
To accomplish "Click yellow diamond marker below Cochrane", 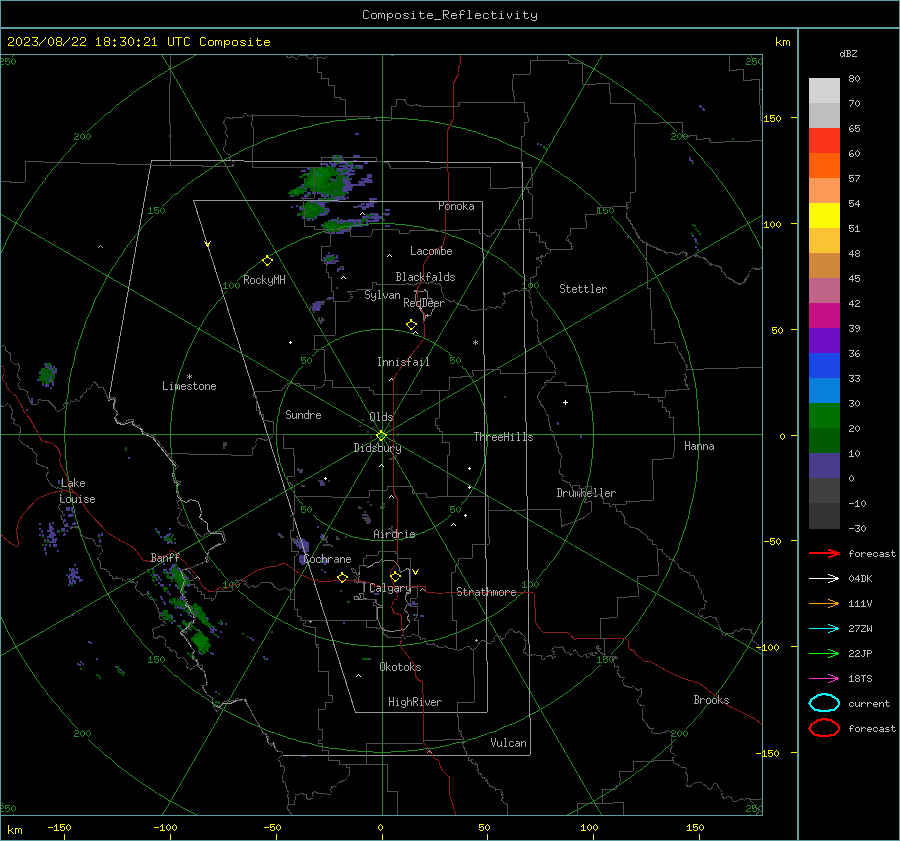I will point(343,577).
